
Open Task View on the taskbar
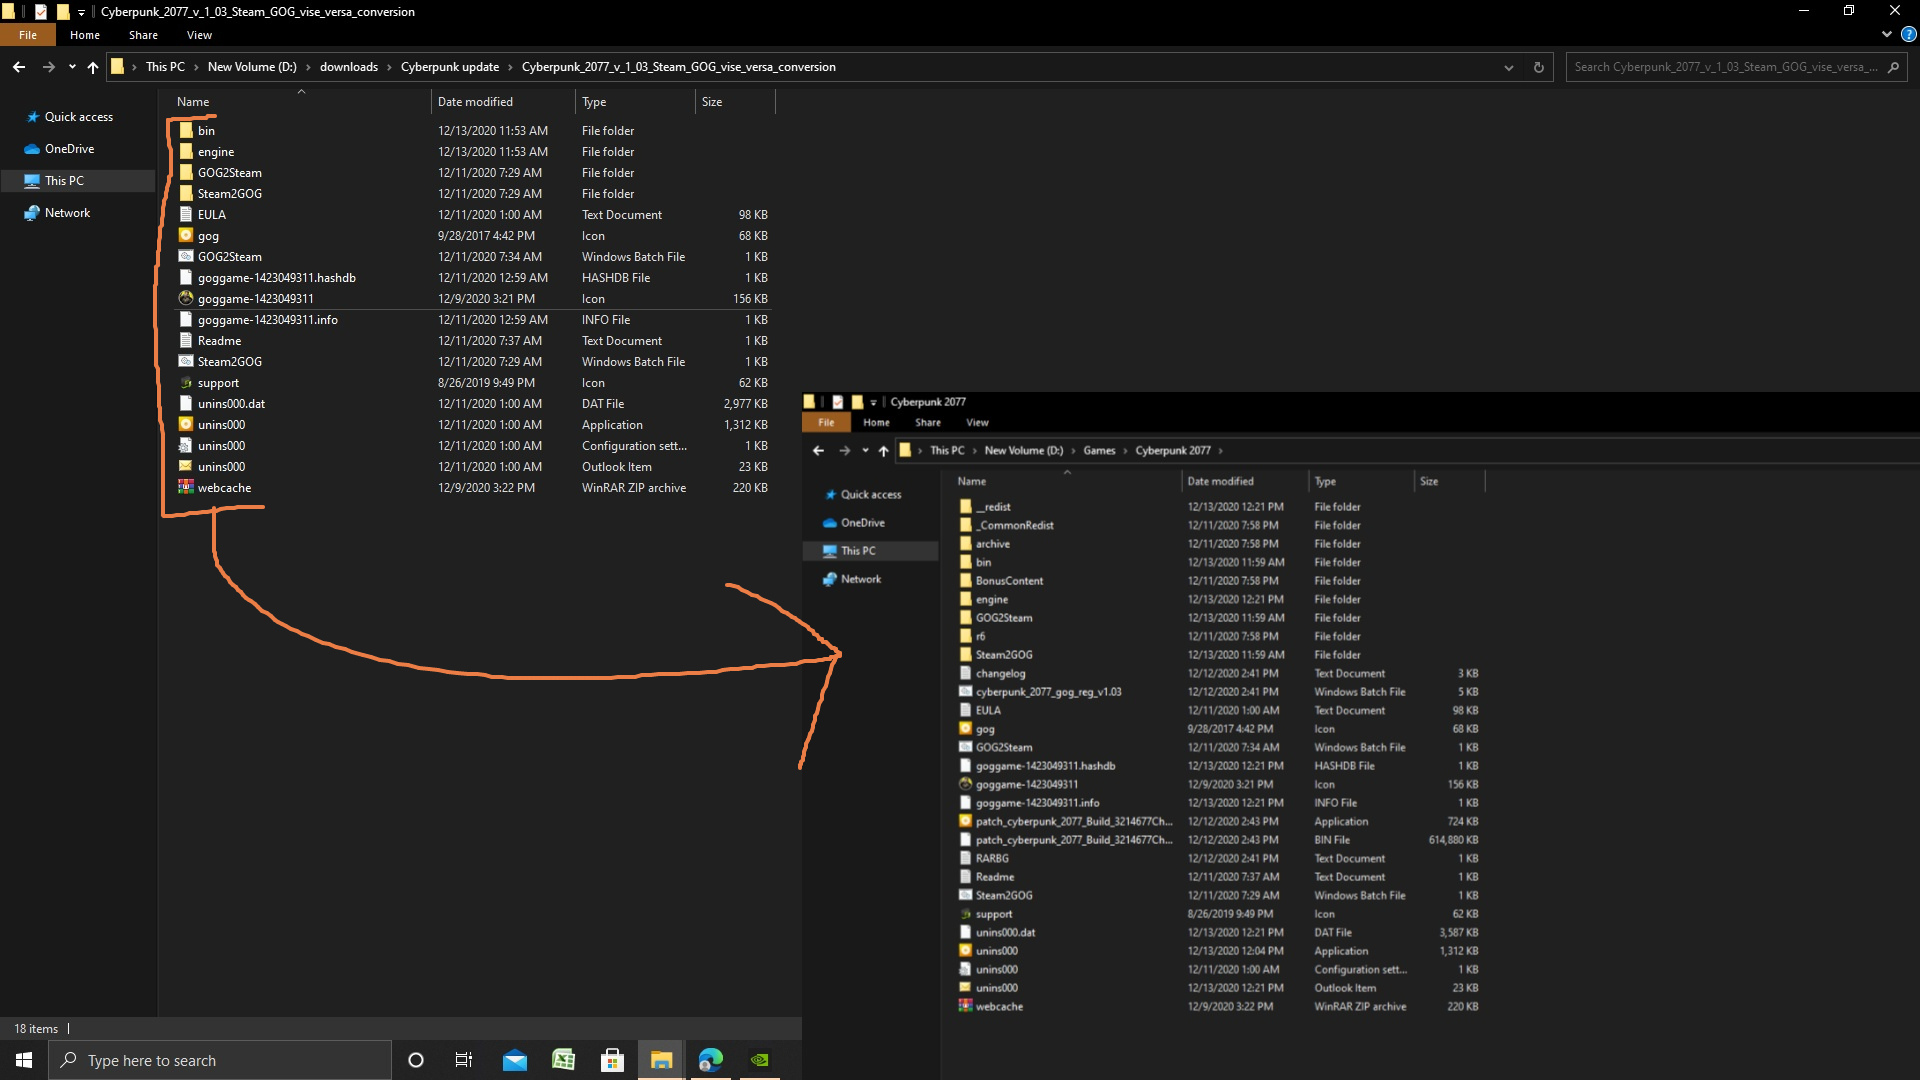(463, 1060)
